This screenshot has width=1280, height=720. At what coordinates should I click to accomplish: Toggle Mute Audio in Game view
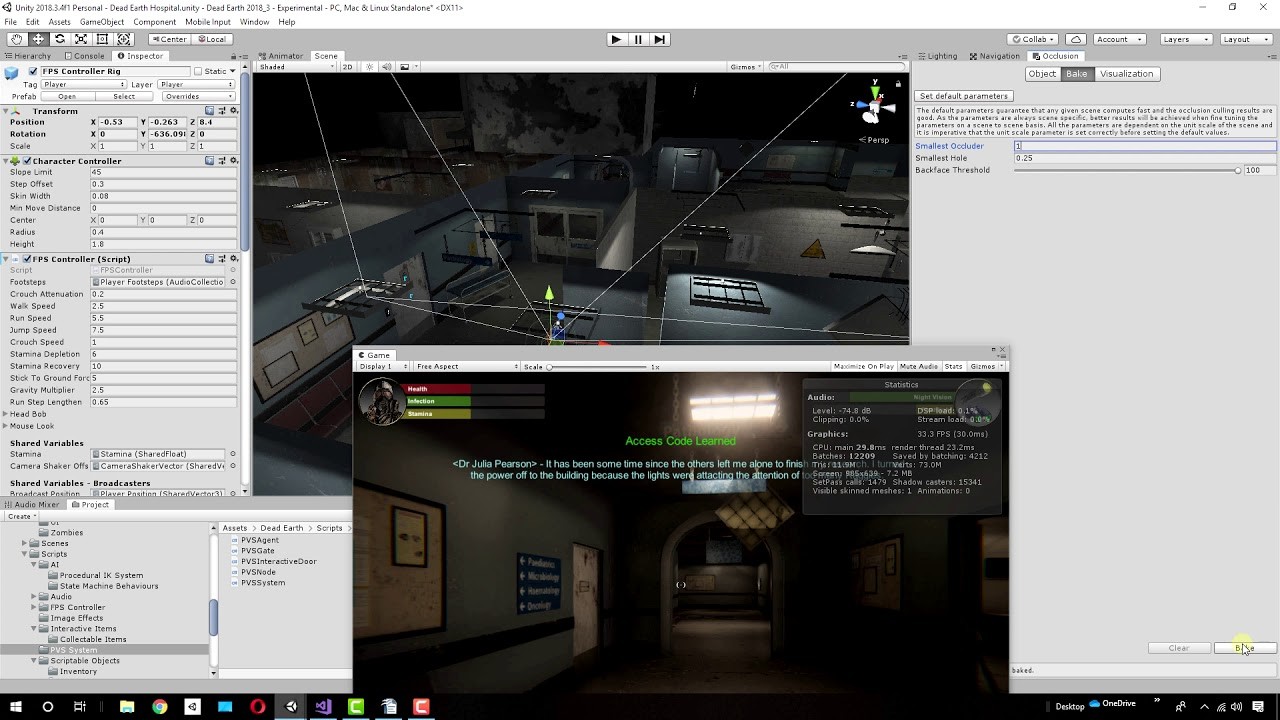[x=918, y=366]
